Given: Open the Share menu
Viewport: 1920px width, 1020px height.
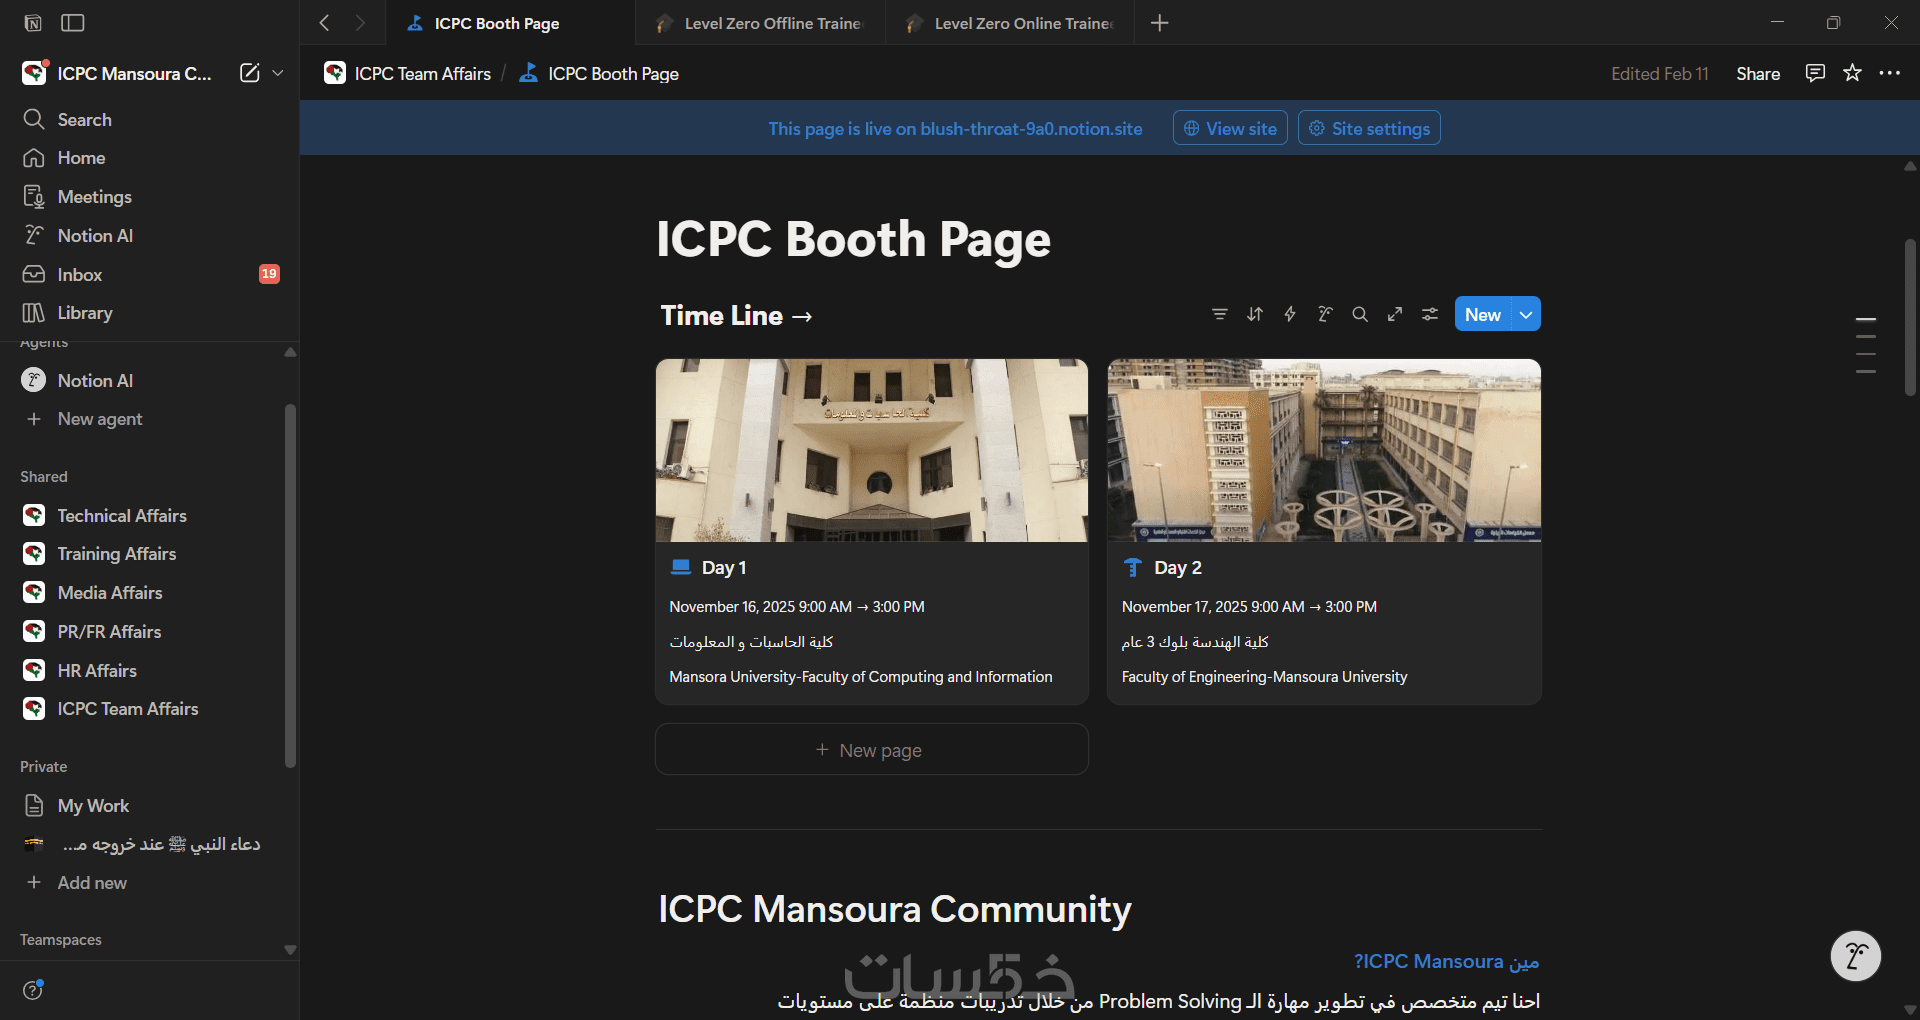Looking at the screenshot, I should [x=1758, y=74].
